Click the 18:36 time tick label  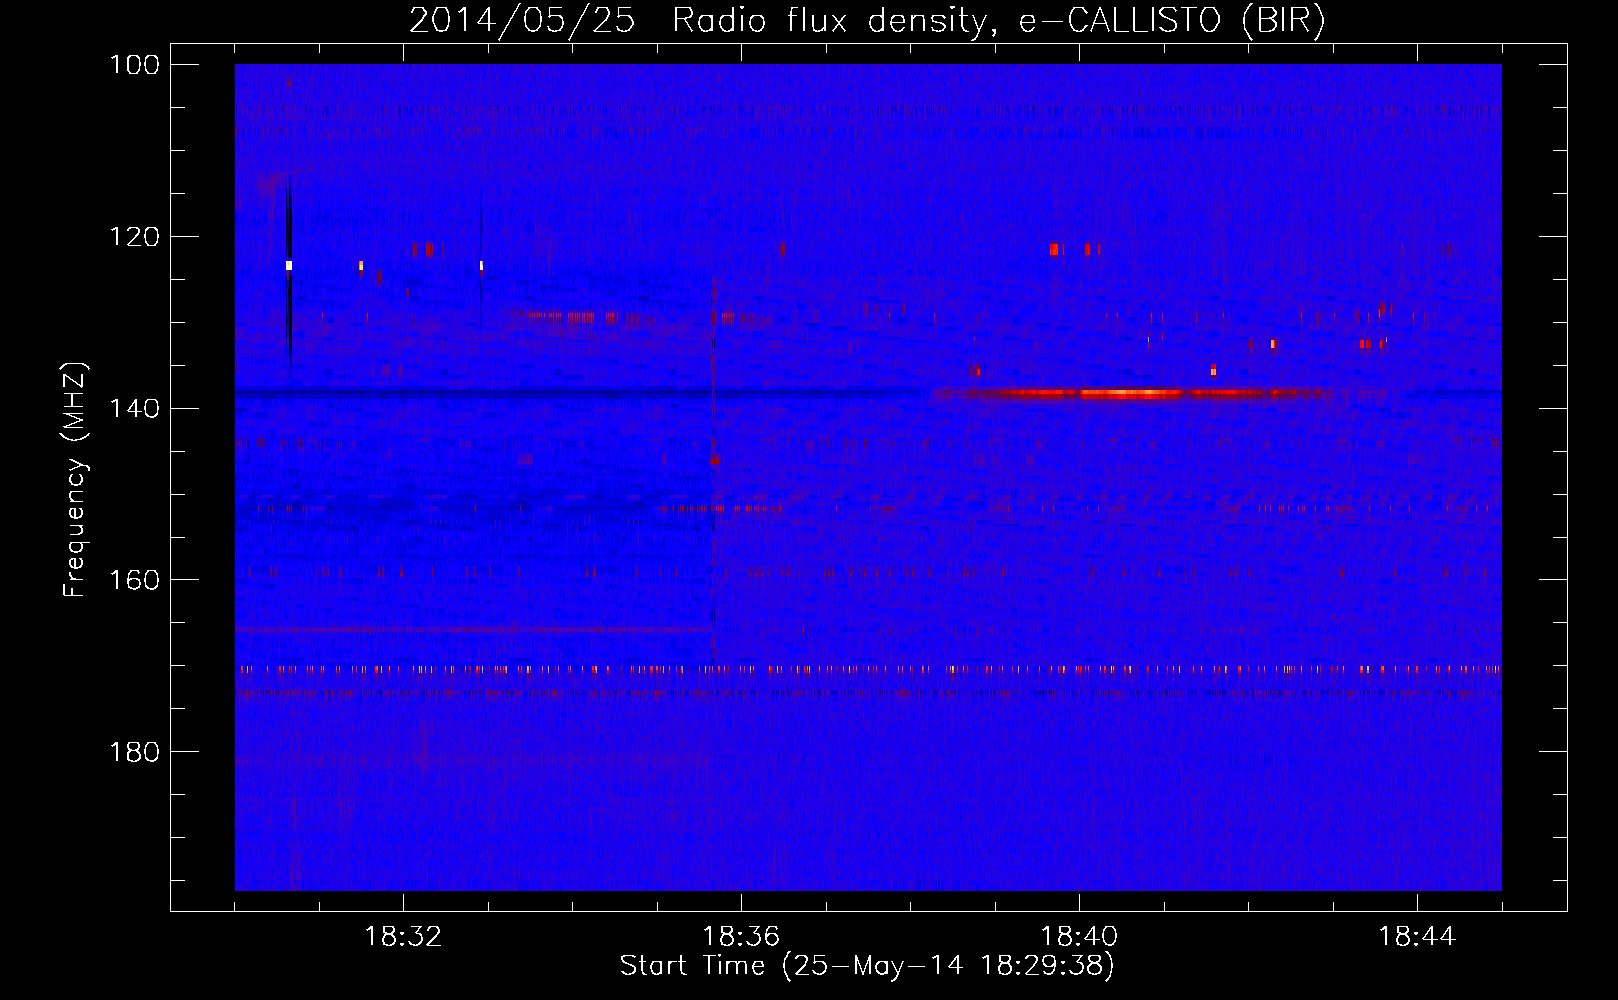click(x=741, y=937)
